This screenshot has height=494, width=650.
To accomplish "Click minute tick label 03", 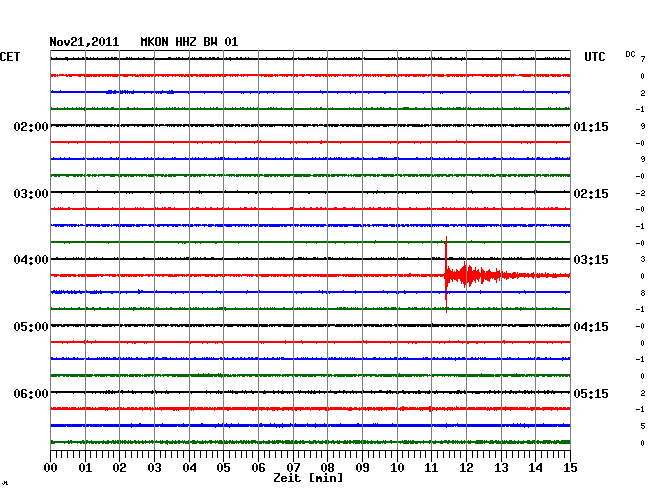I will click(154, 468).
